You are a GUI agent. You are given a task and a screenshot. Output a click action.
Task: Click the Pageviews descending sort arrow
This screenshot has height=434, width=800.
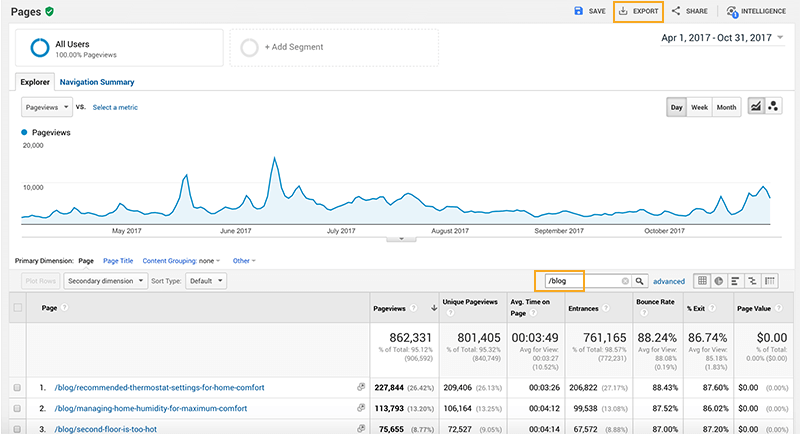tap(434, 308)
